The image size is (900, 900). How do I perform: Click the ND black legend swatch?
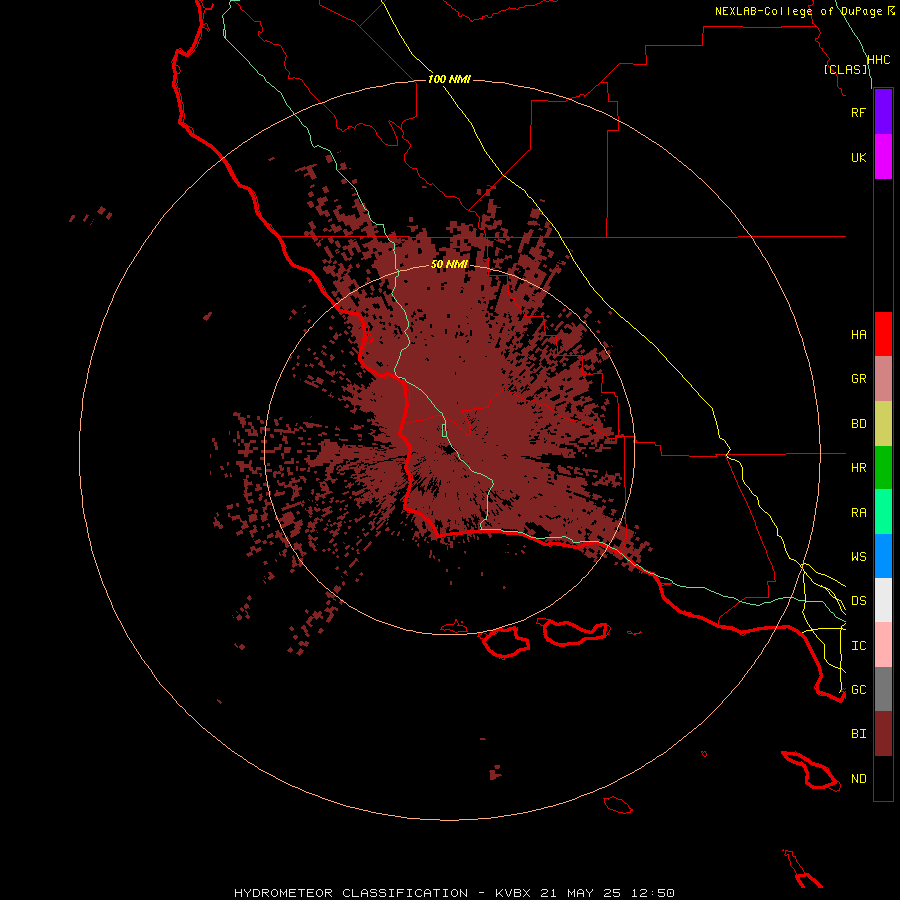point(883,778)
